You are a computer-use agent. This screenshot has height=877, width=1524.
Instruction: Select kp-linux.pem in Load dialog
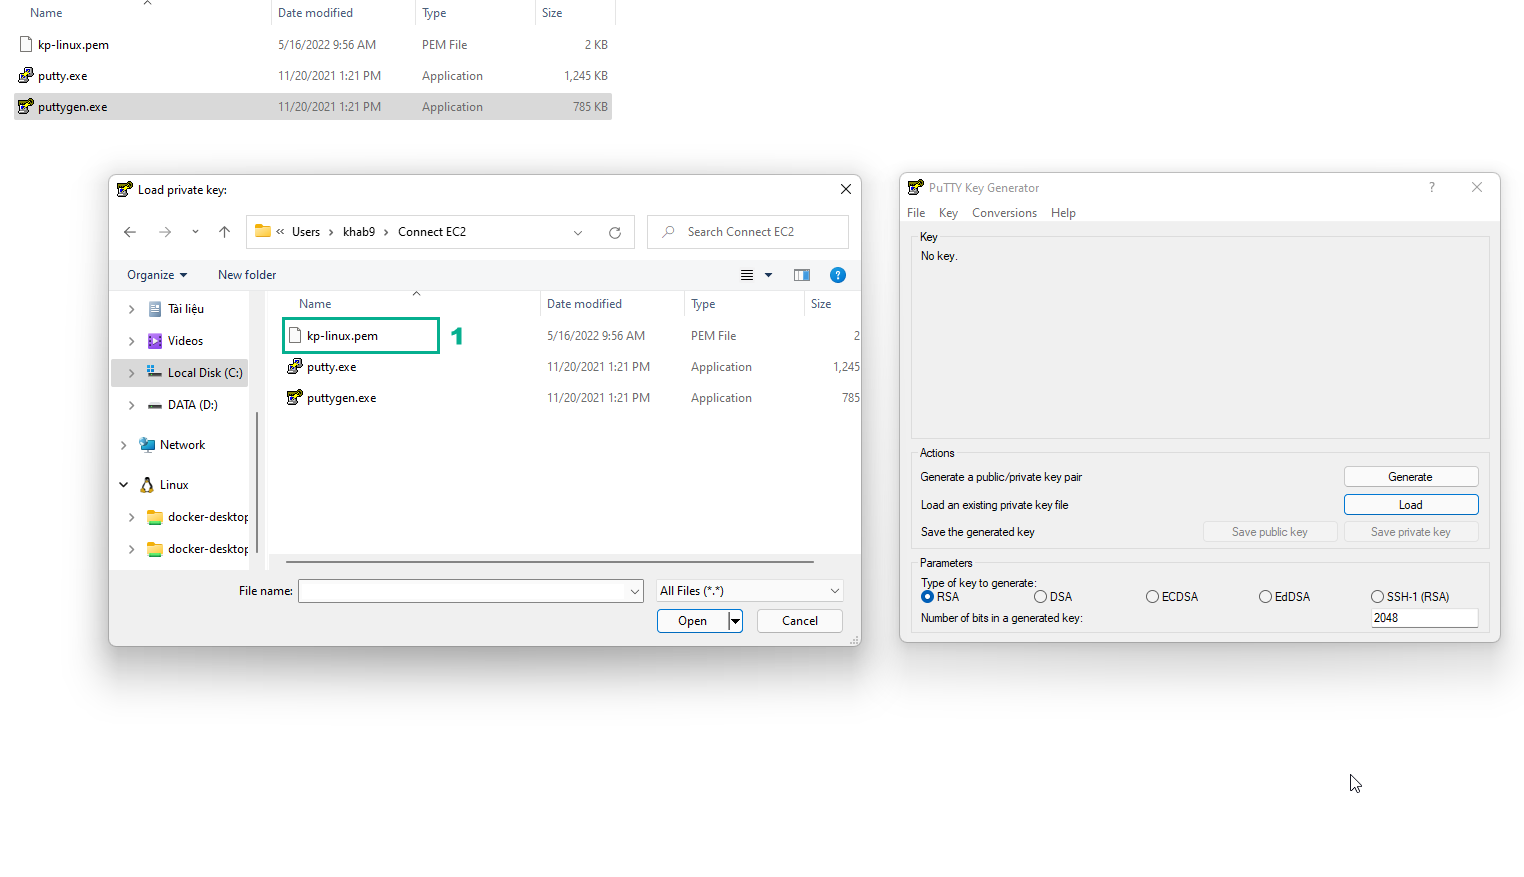click(x=342, y=336)
